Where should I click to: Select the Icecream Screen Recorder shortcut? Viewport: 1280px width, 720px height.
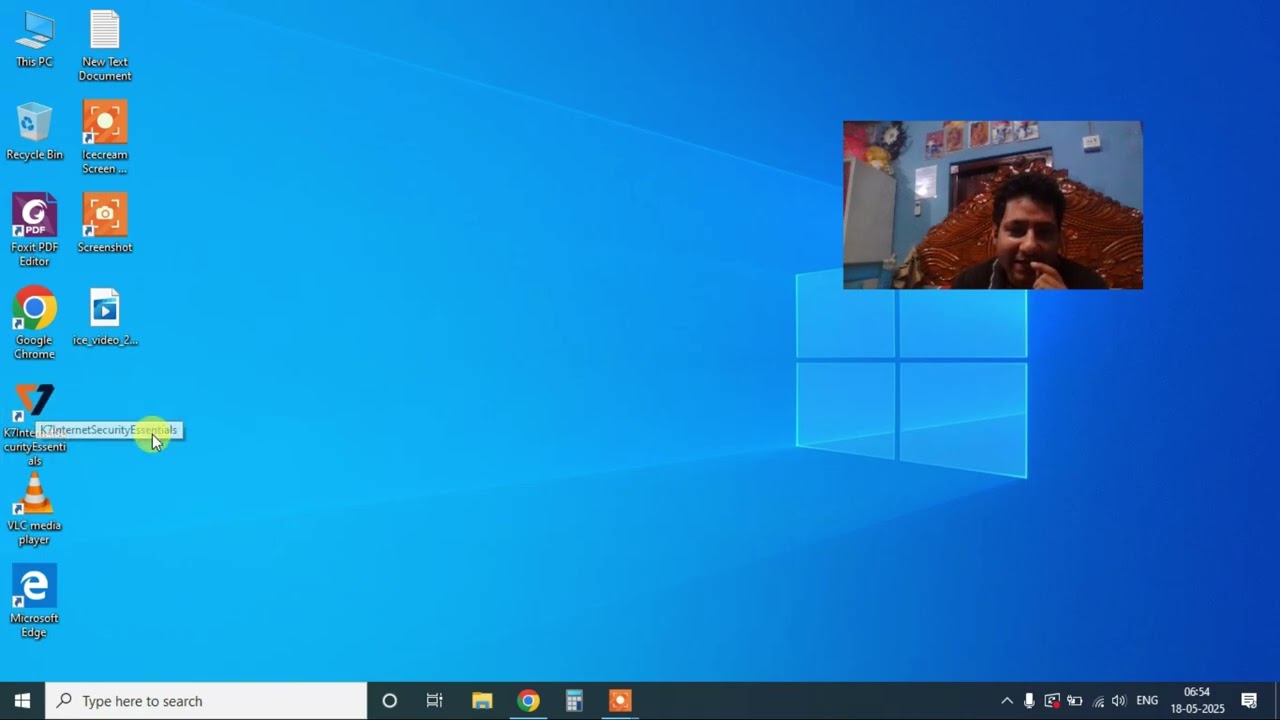coord(105,138)
